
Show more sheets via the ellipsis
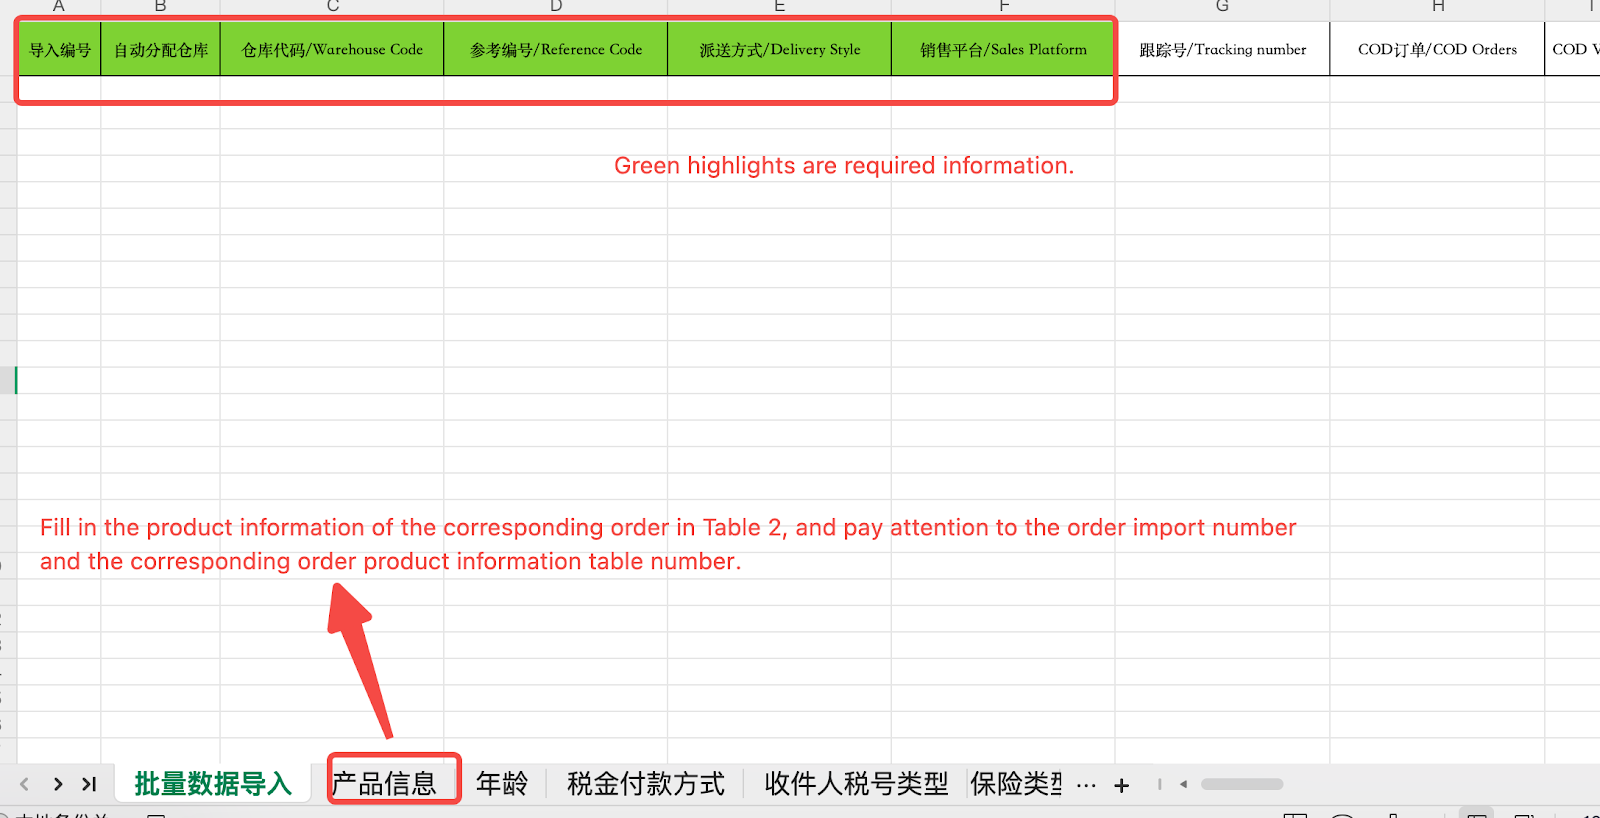coord(1086,785)
